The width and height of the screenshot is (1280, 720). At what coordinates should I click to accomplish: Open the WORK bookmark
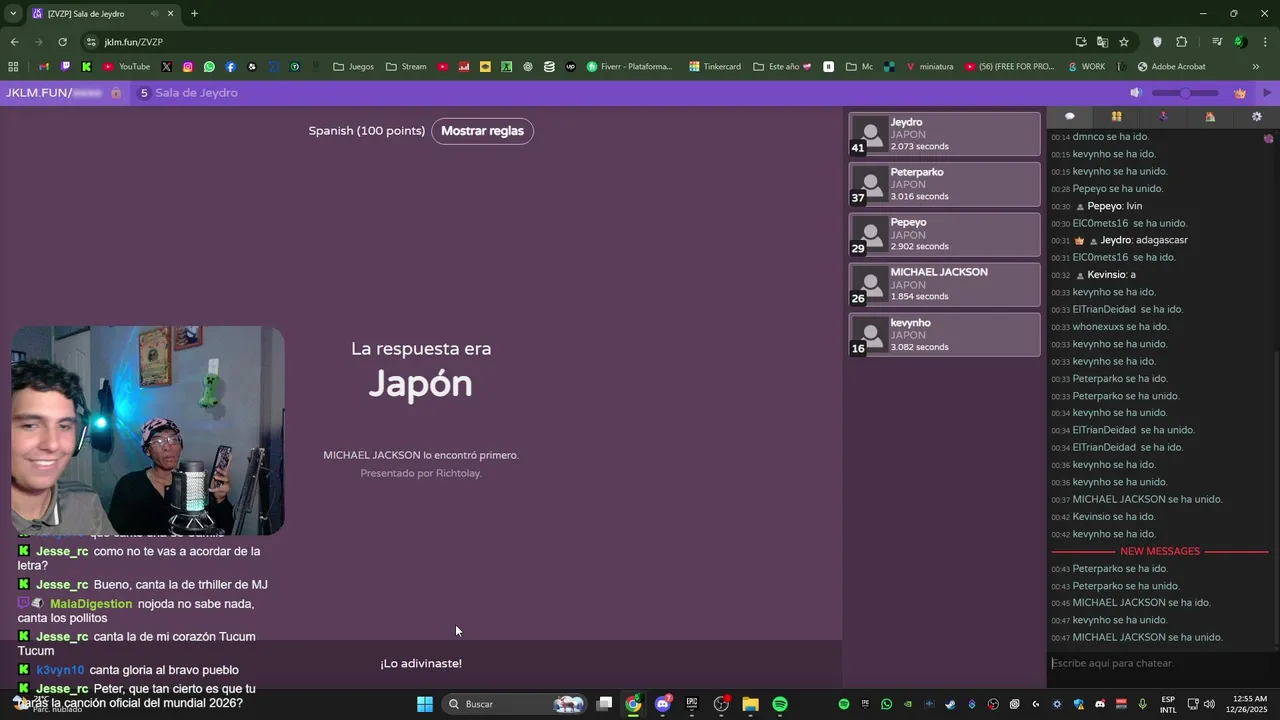click(1087, 67)
